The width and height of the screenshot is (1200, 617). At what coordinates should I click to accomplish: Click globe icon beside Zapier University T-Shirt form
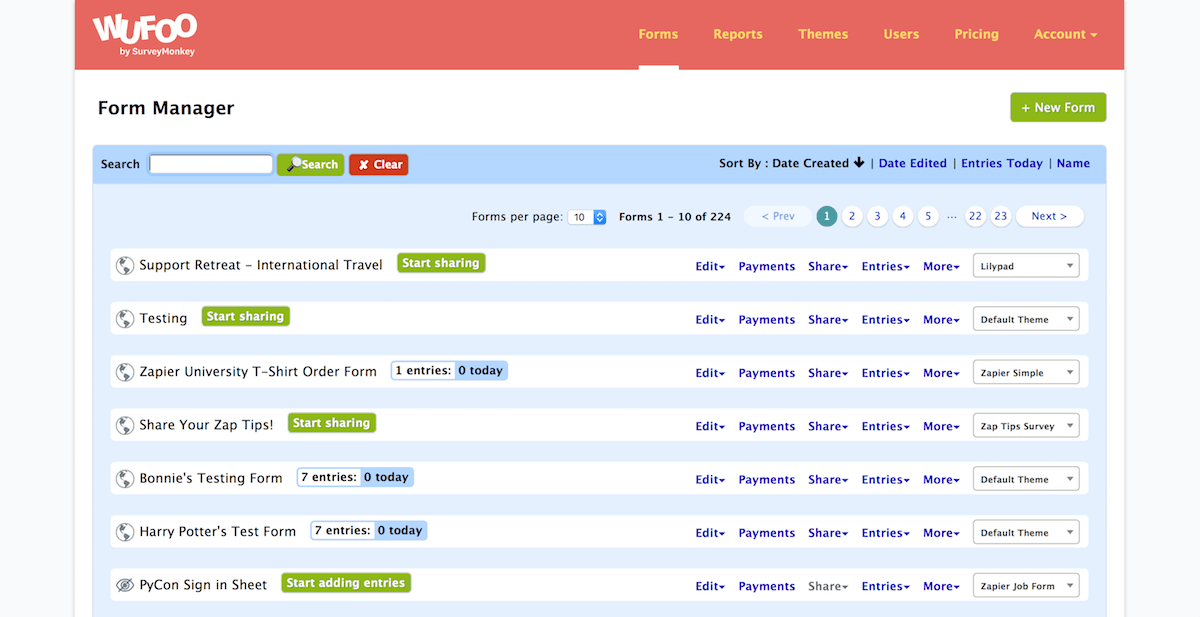(x=125, y=372)
